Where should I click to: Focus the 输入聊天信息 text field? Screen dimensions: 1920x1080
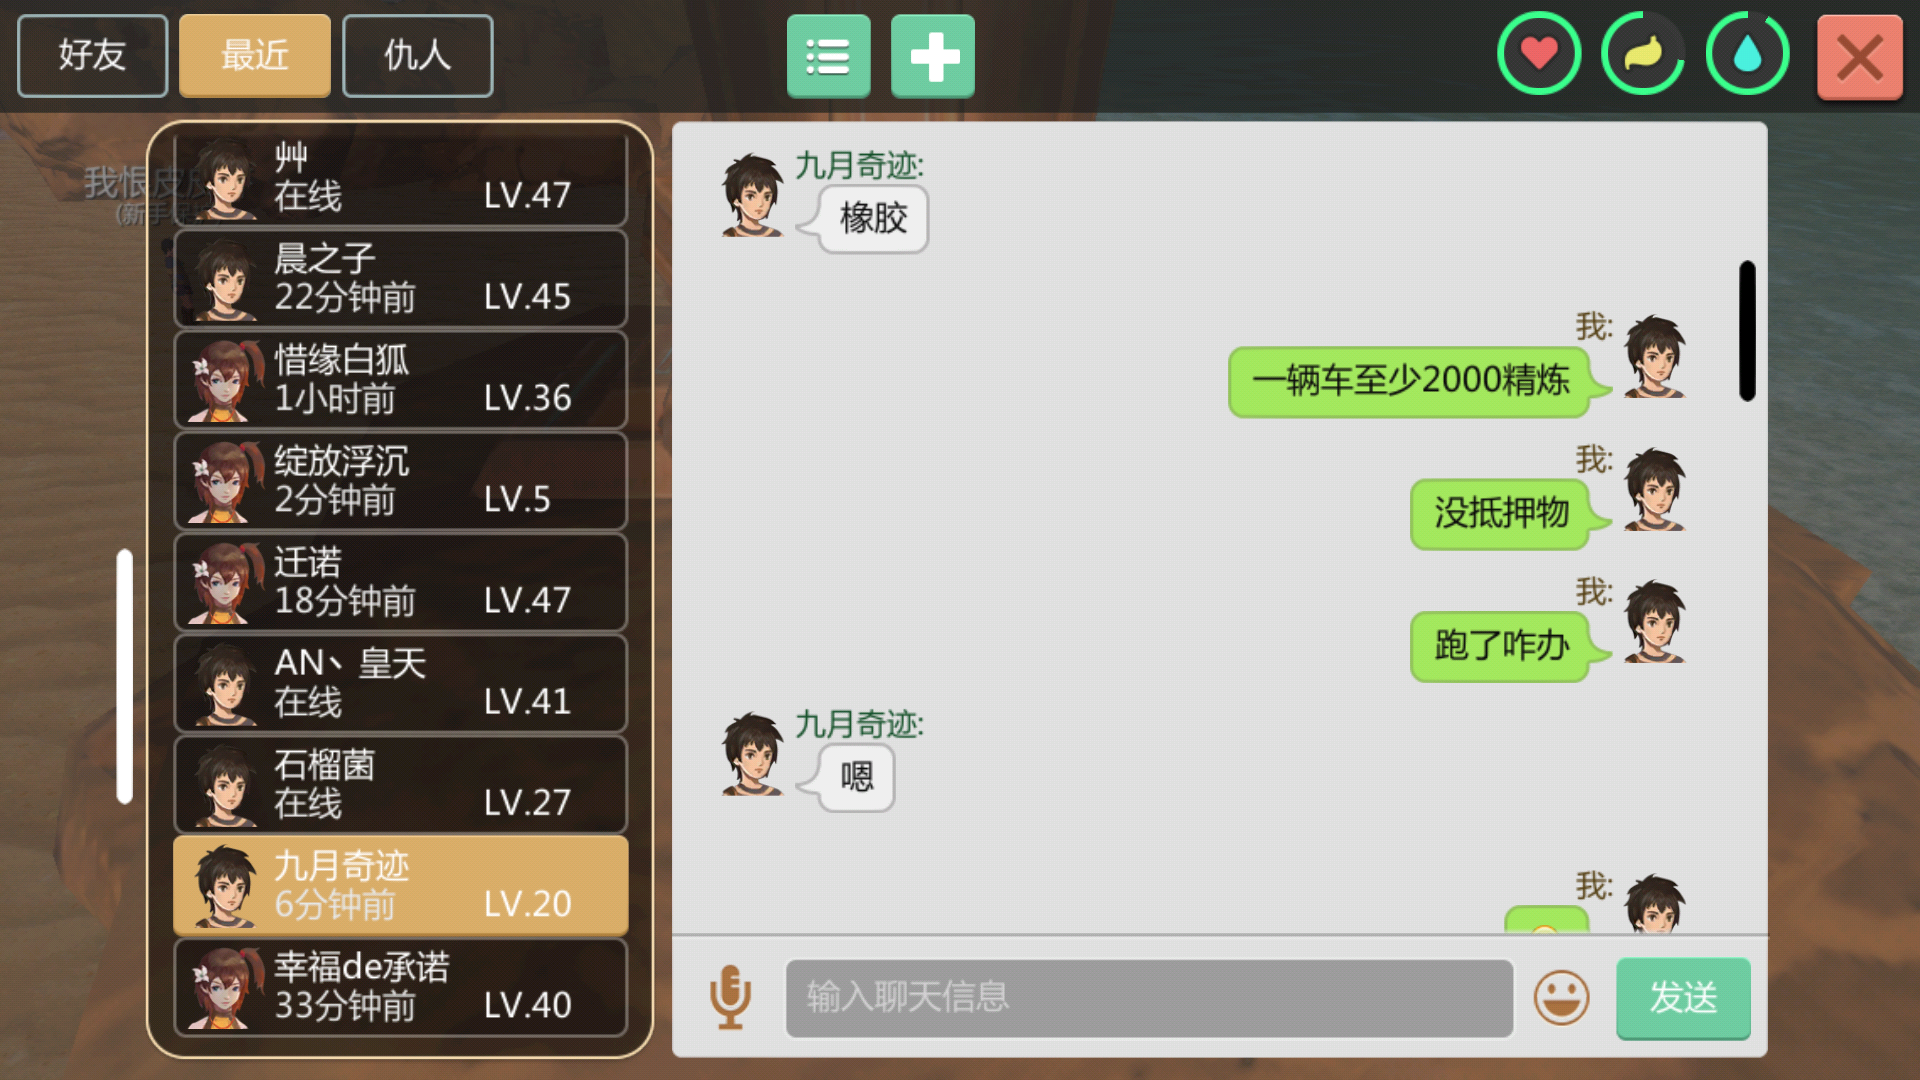(x=1149, y=998)
